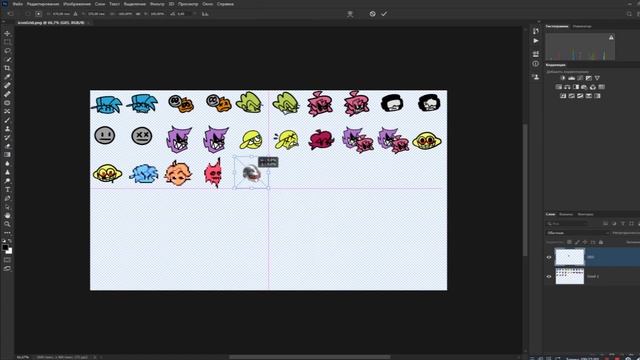
Task: Select the Blur tool
Action: pos(7,163)
